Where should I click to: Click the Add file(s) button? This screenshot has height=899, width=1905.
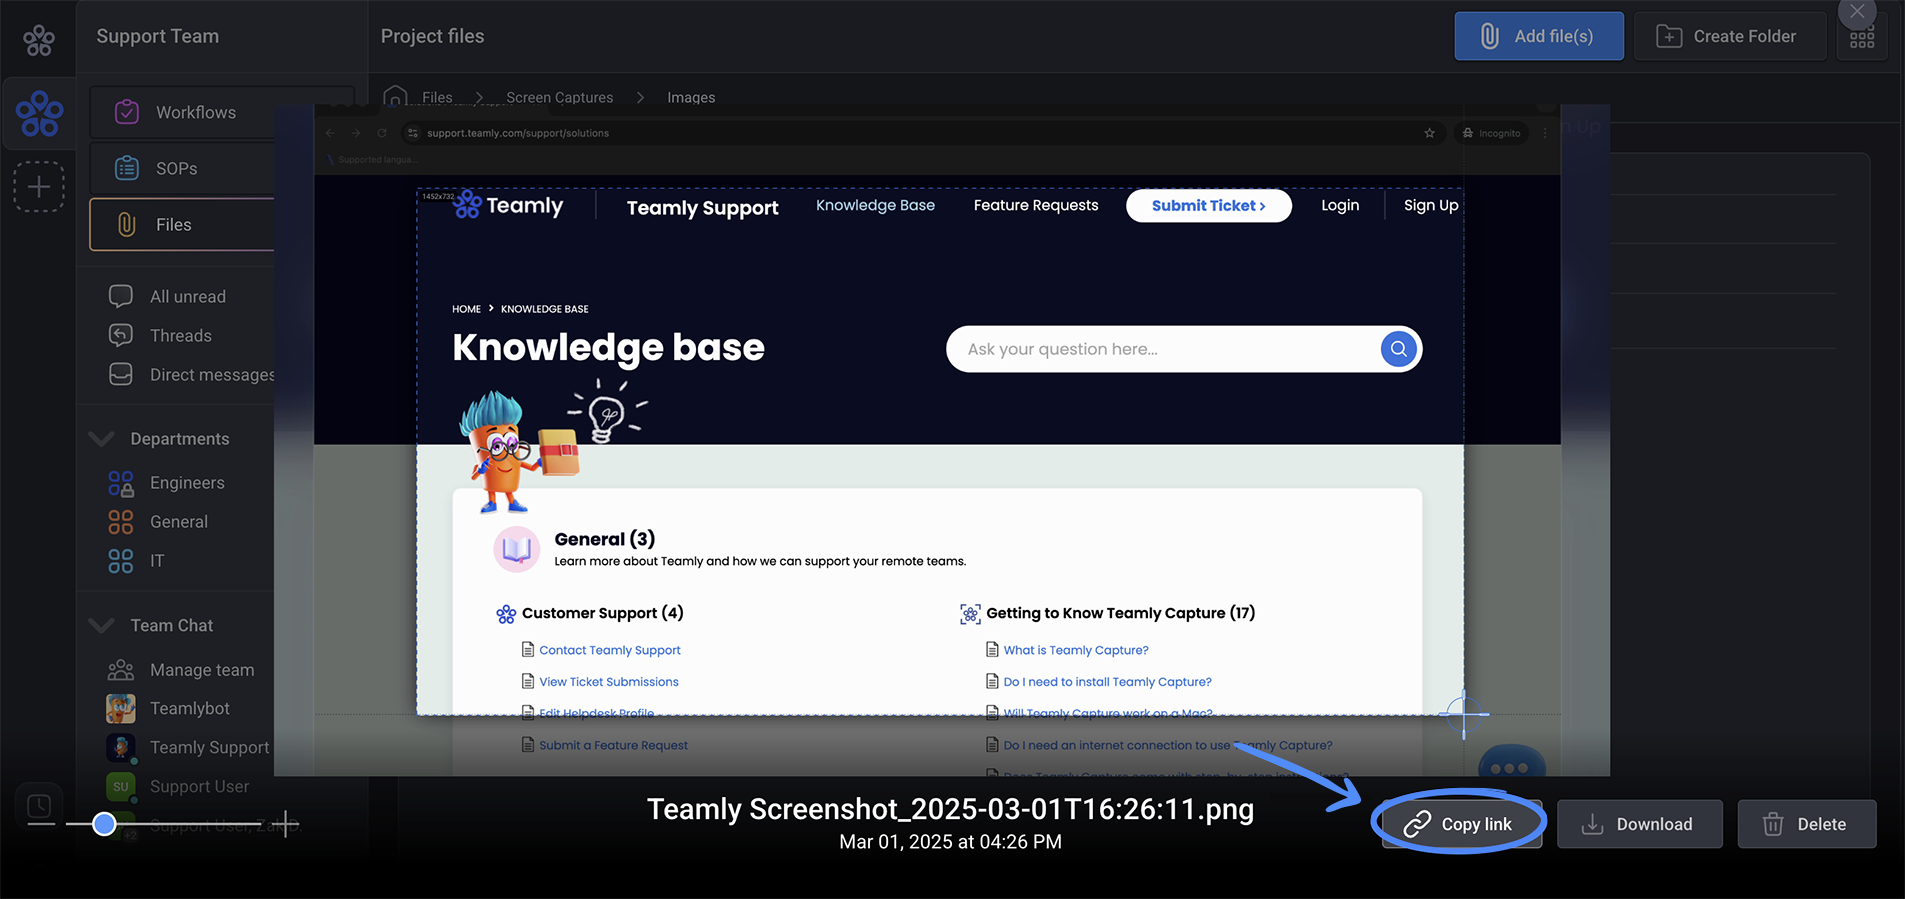pyautogui.click(x=1539, y=36)
